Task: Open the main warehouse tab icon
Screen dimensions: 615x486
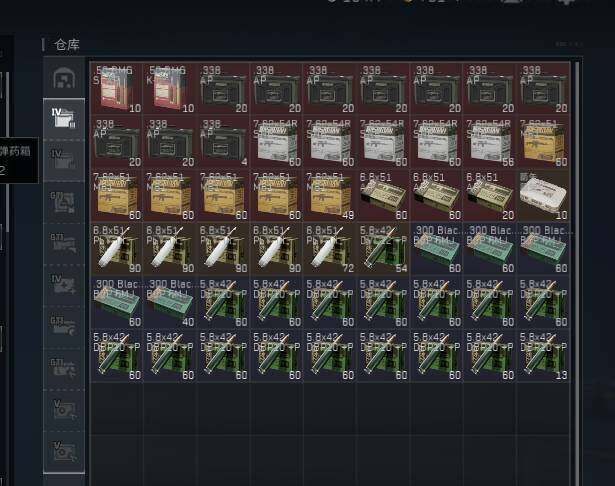Action: click(64, 77)
